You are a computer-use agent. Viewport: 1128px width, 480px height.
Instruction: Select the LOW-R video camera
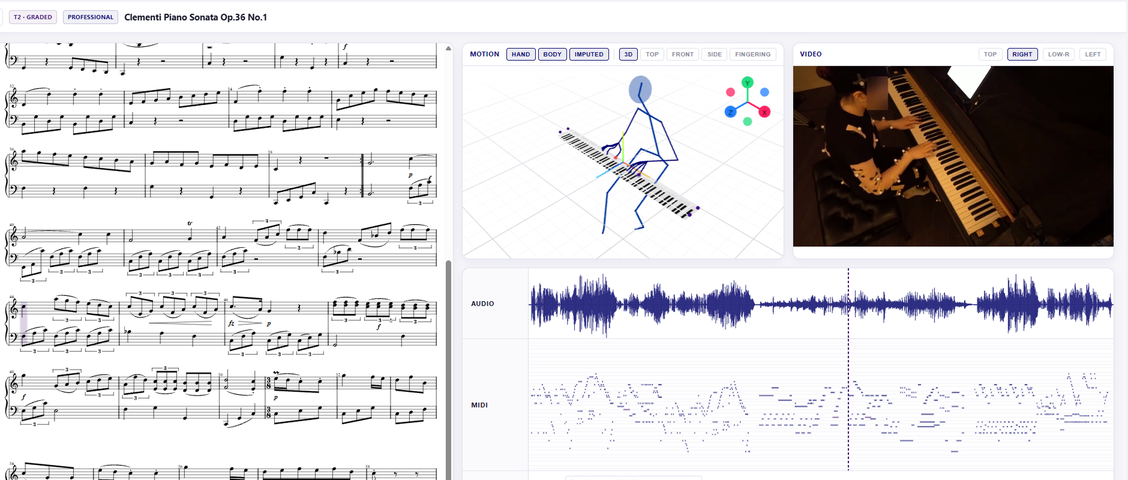tap(1059, 54)
